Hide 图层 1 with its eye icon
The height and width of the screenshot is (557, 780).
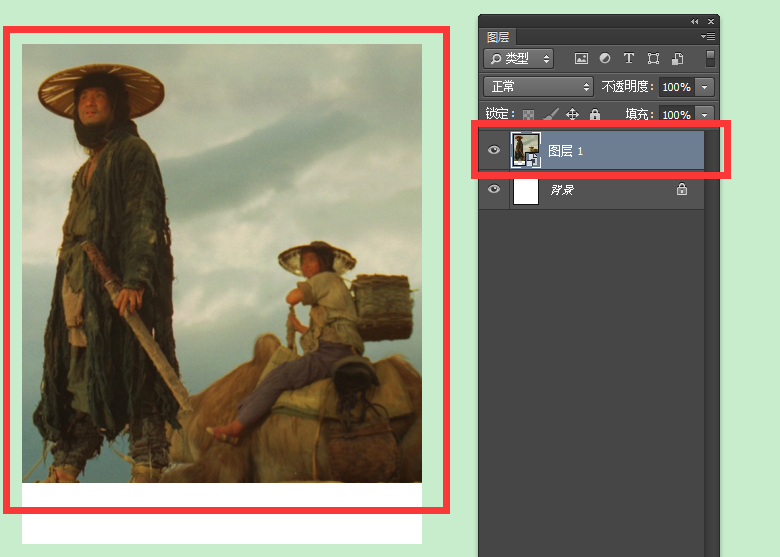tap(494, 150)
